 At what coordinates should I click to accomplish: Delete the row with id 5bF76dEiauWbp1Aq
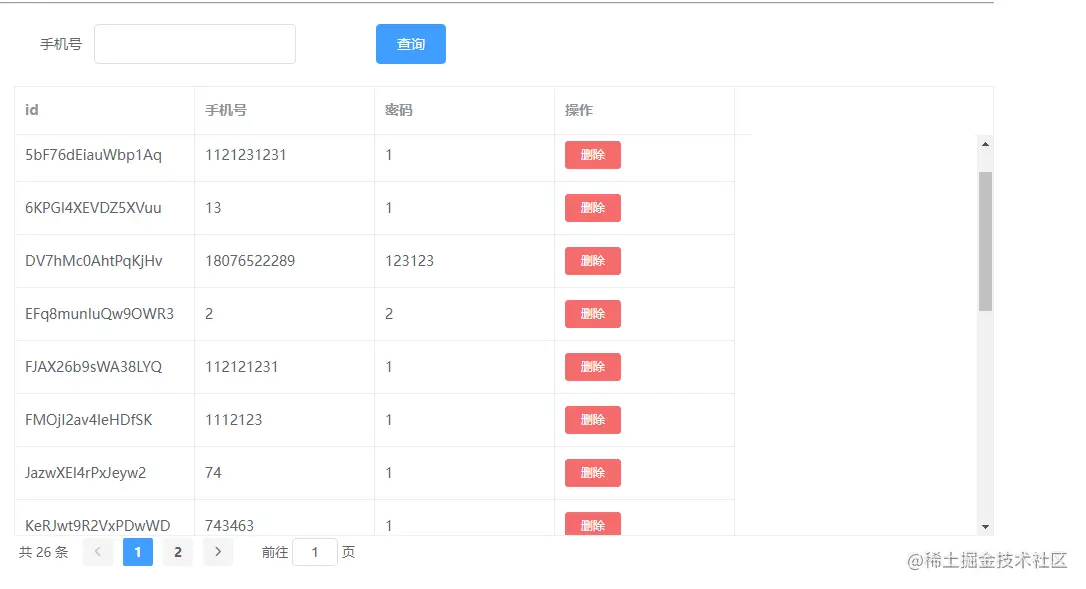click(x=592, y=155)
